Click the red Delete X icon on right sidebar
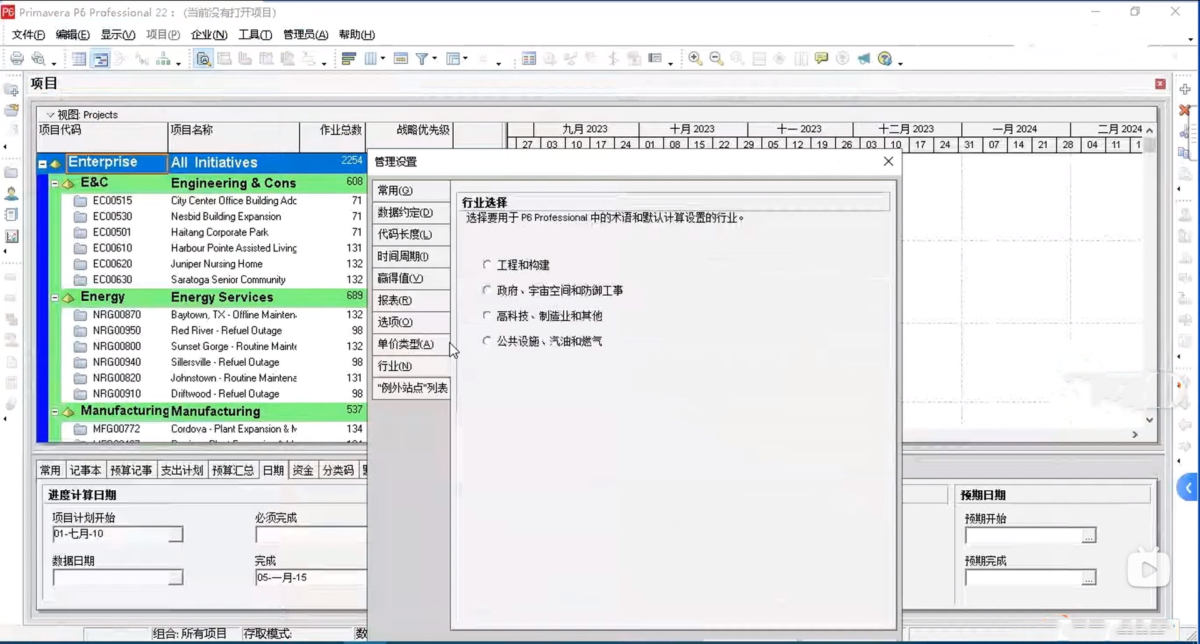1200x644 pixels. click(1185, 110)
